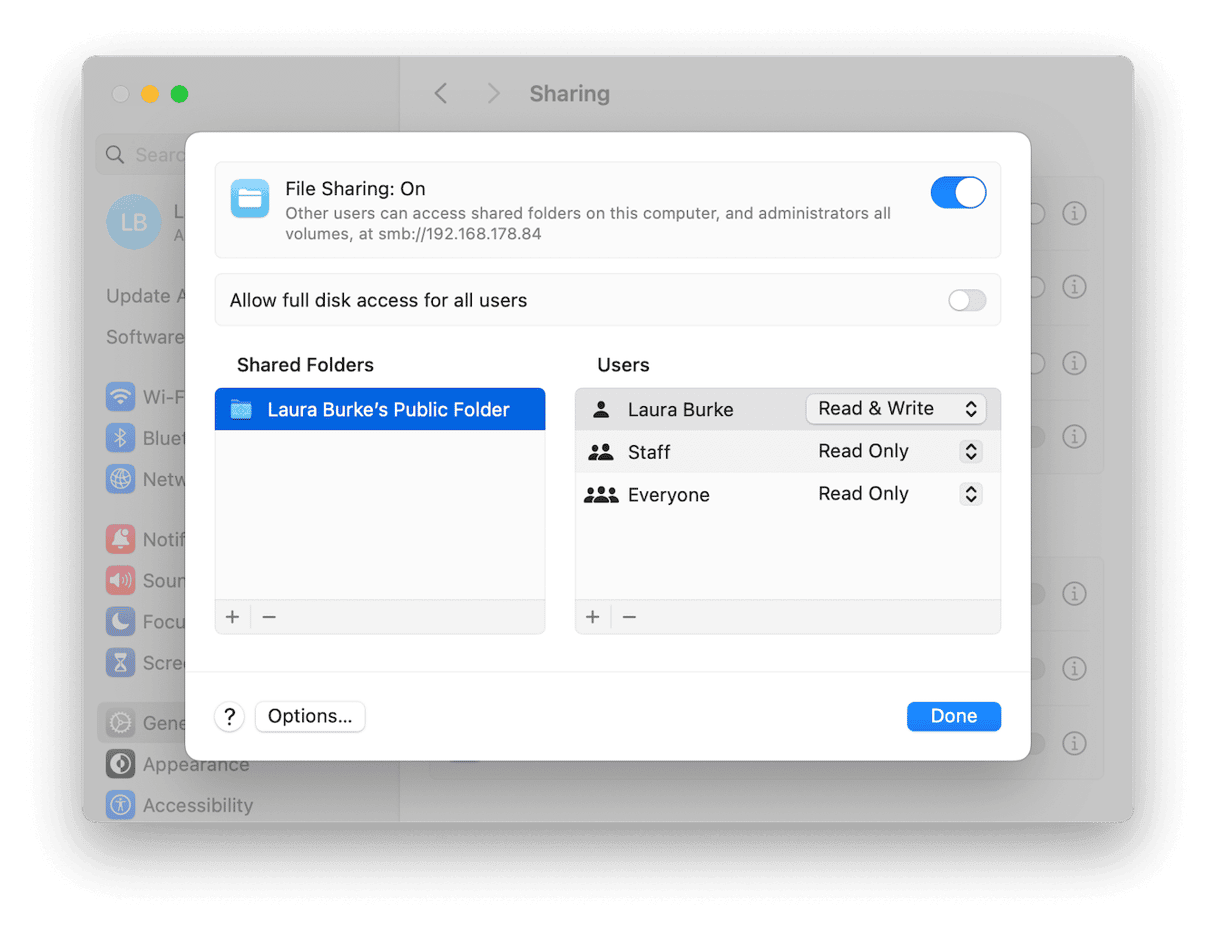This screenshot has height=931, width=1216.
Task: Turn off File Sharing
Action: [958, 192]
